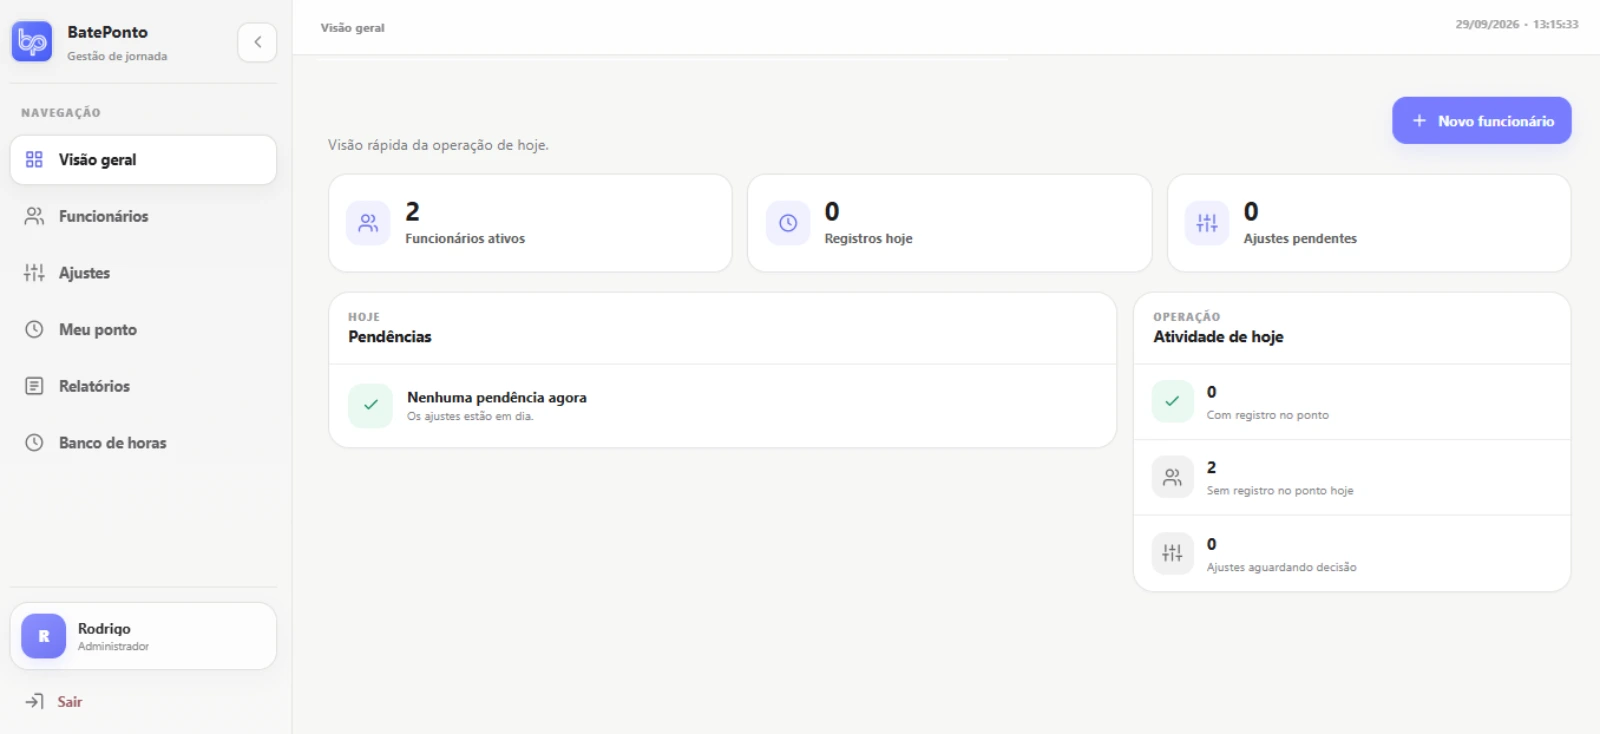Click the Rodrigo avatar with letter R
Viewport: 1600px width, 734px height.
(x=44, y=636)
